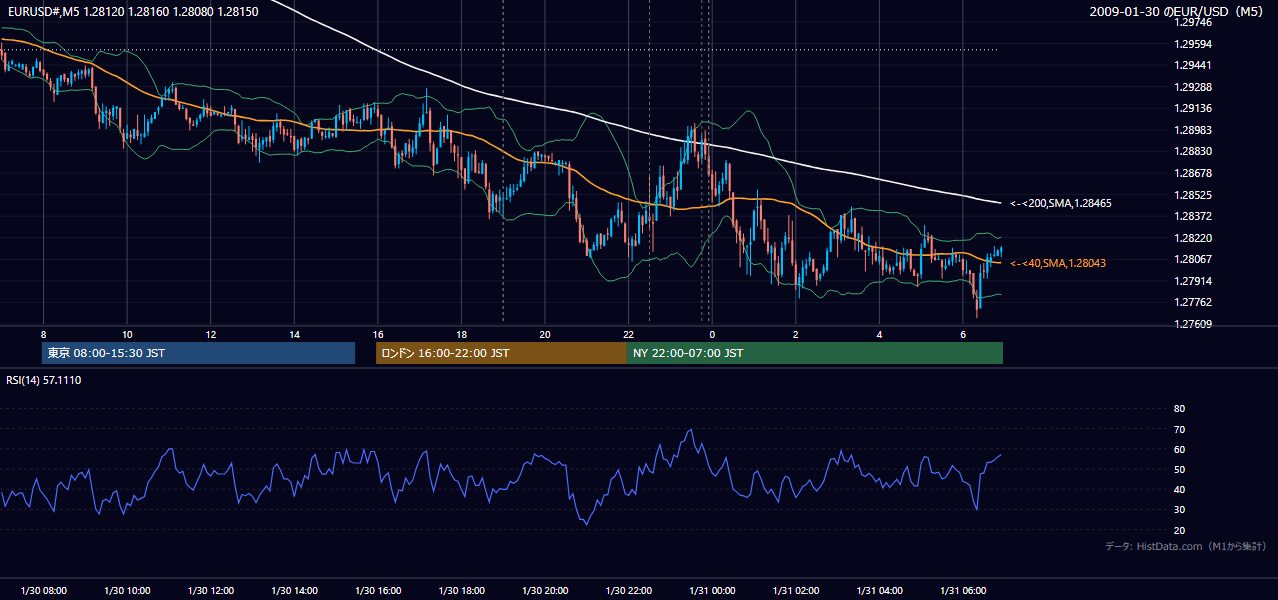The height and width of the screenshot is (600, 1278).
Task: Click price level 1.27609 on the axis
Action: click(x=1194, y=324)
